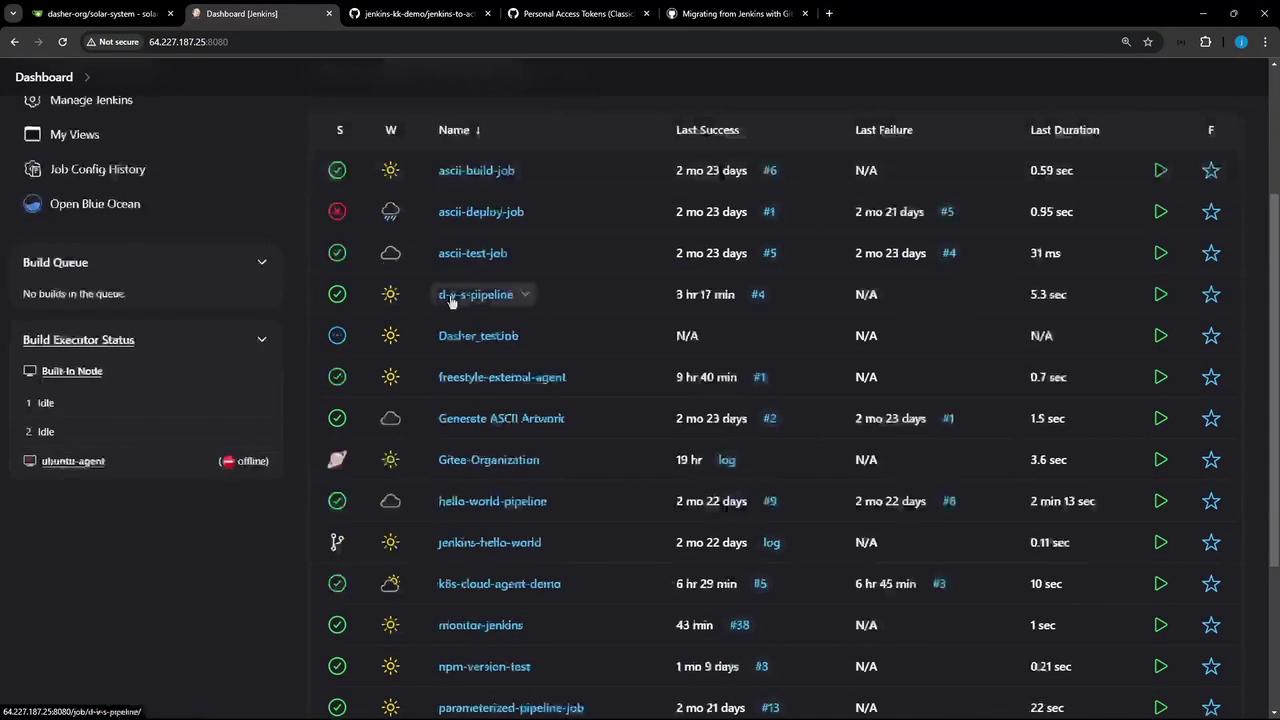Sort jobs by Last Success column header
Image resolution: width=1280 pixels, height=720 pixels.
tap(707, 130)
